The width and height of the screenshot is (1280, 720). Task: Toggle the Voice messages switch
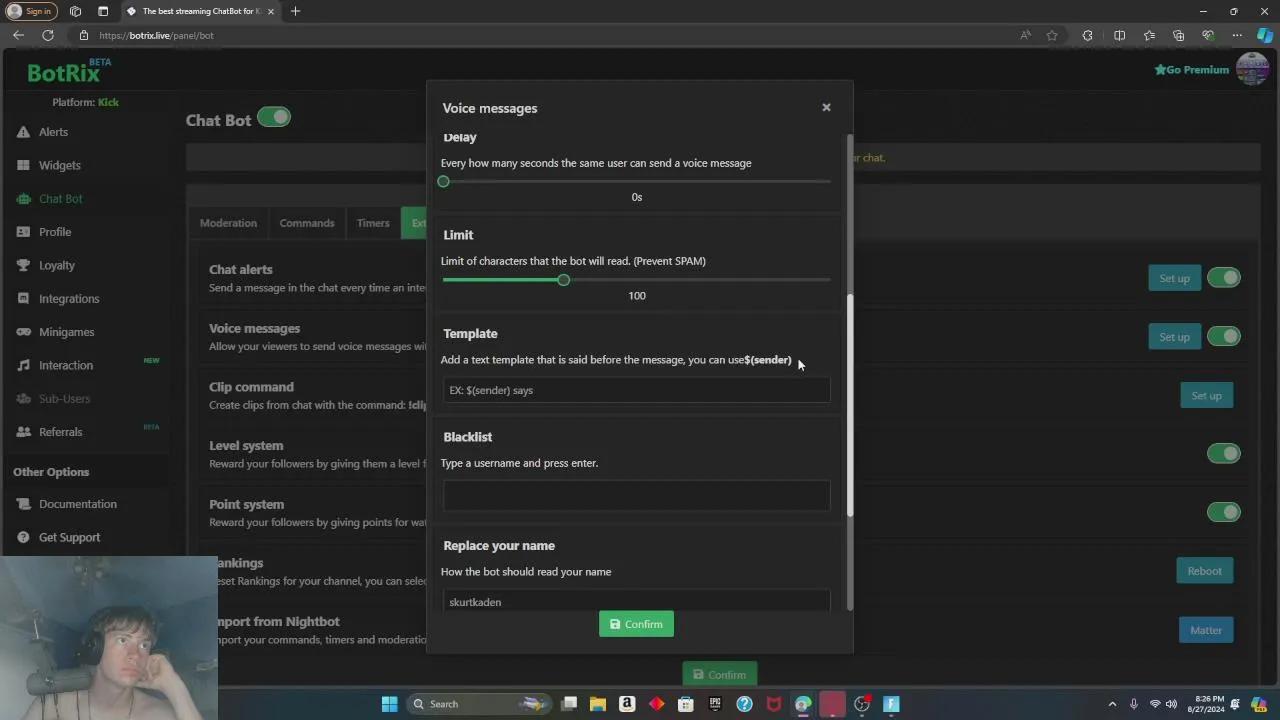point(1223,336)
